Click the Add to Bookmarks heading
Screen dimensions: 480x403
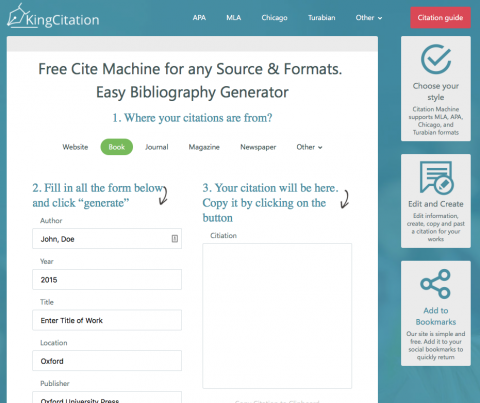point(436,316)
